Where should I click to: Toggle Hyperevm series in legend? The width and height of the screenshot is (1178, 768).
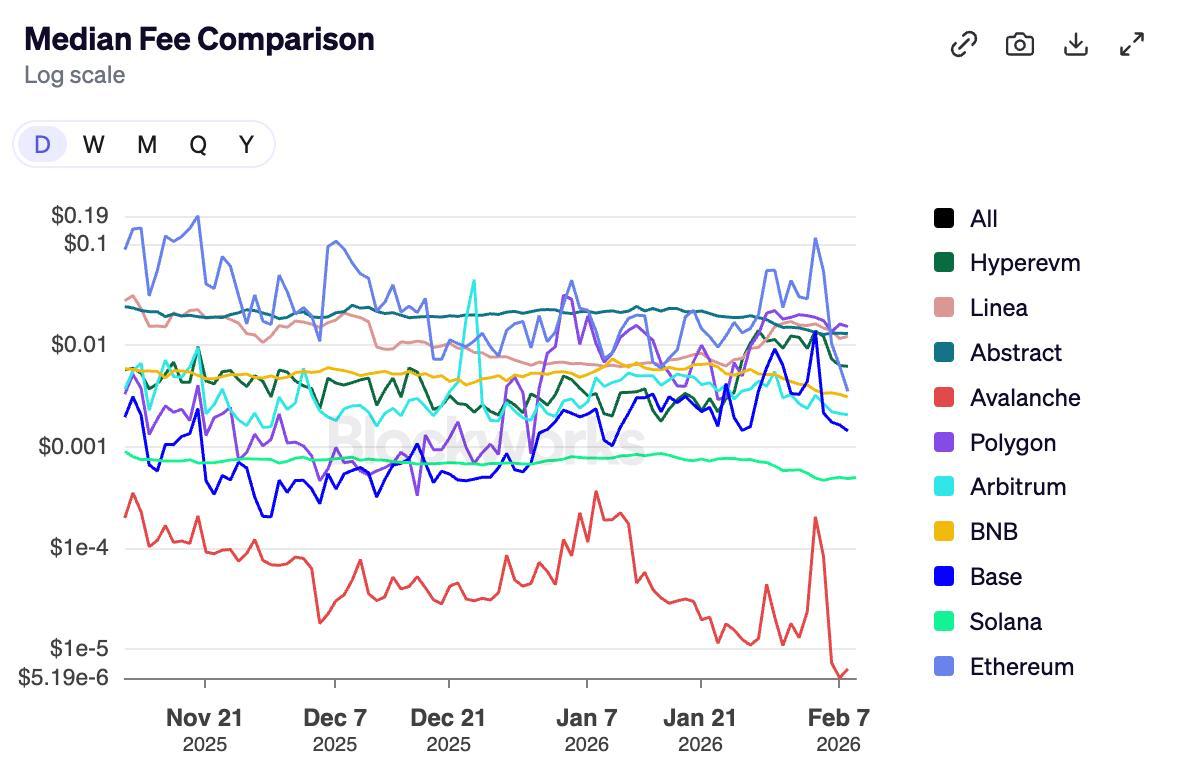[1024, 263]
